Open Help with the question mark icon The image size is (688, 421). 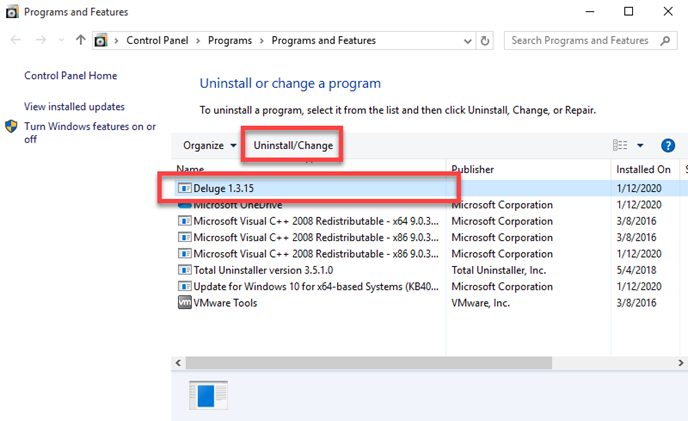pos(668,145)
